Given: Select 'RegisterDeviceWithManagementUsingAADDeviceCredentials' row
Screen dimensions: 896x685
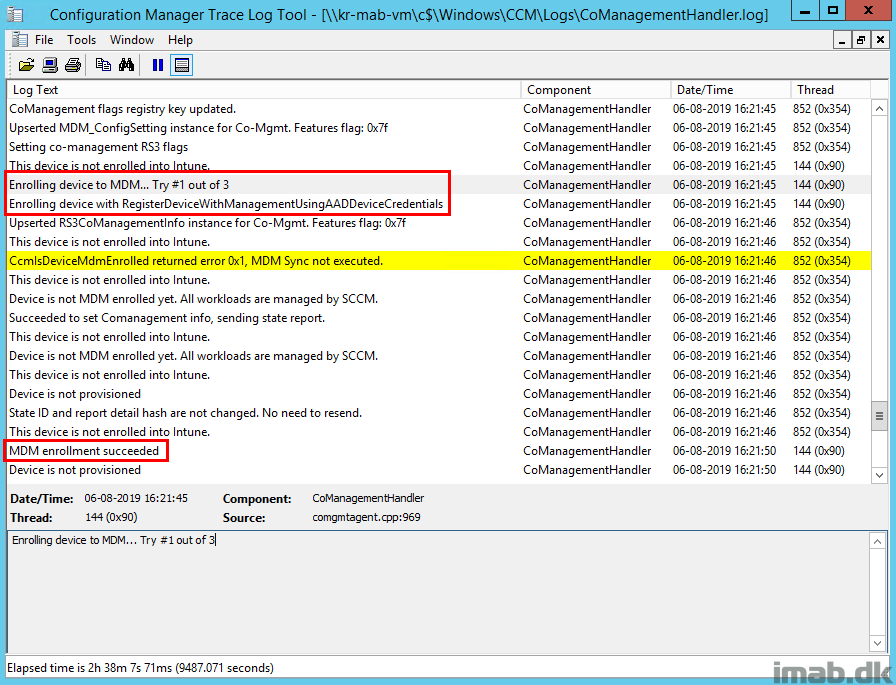Looking at the screenshot, I should [x=439, y=204].
